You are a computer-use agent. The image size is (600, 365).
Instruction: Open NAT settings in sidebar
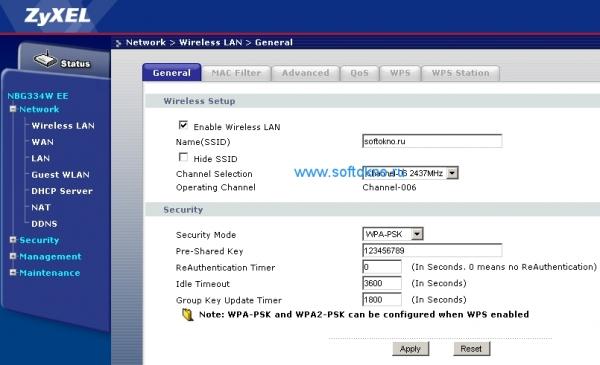pyautogui.click(x=41, y=207)
